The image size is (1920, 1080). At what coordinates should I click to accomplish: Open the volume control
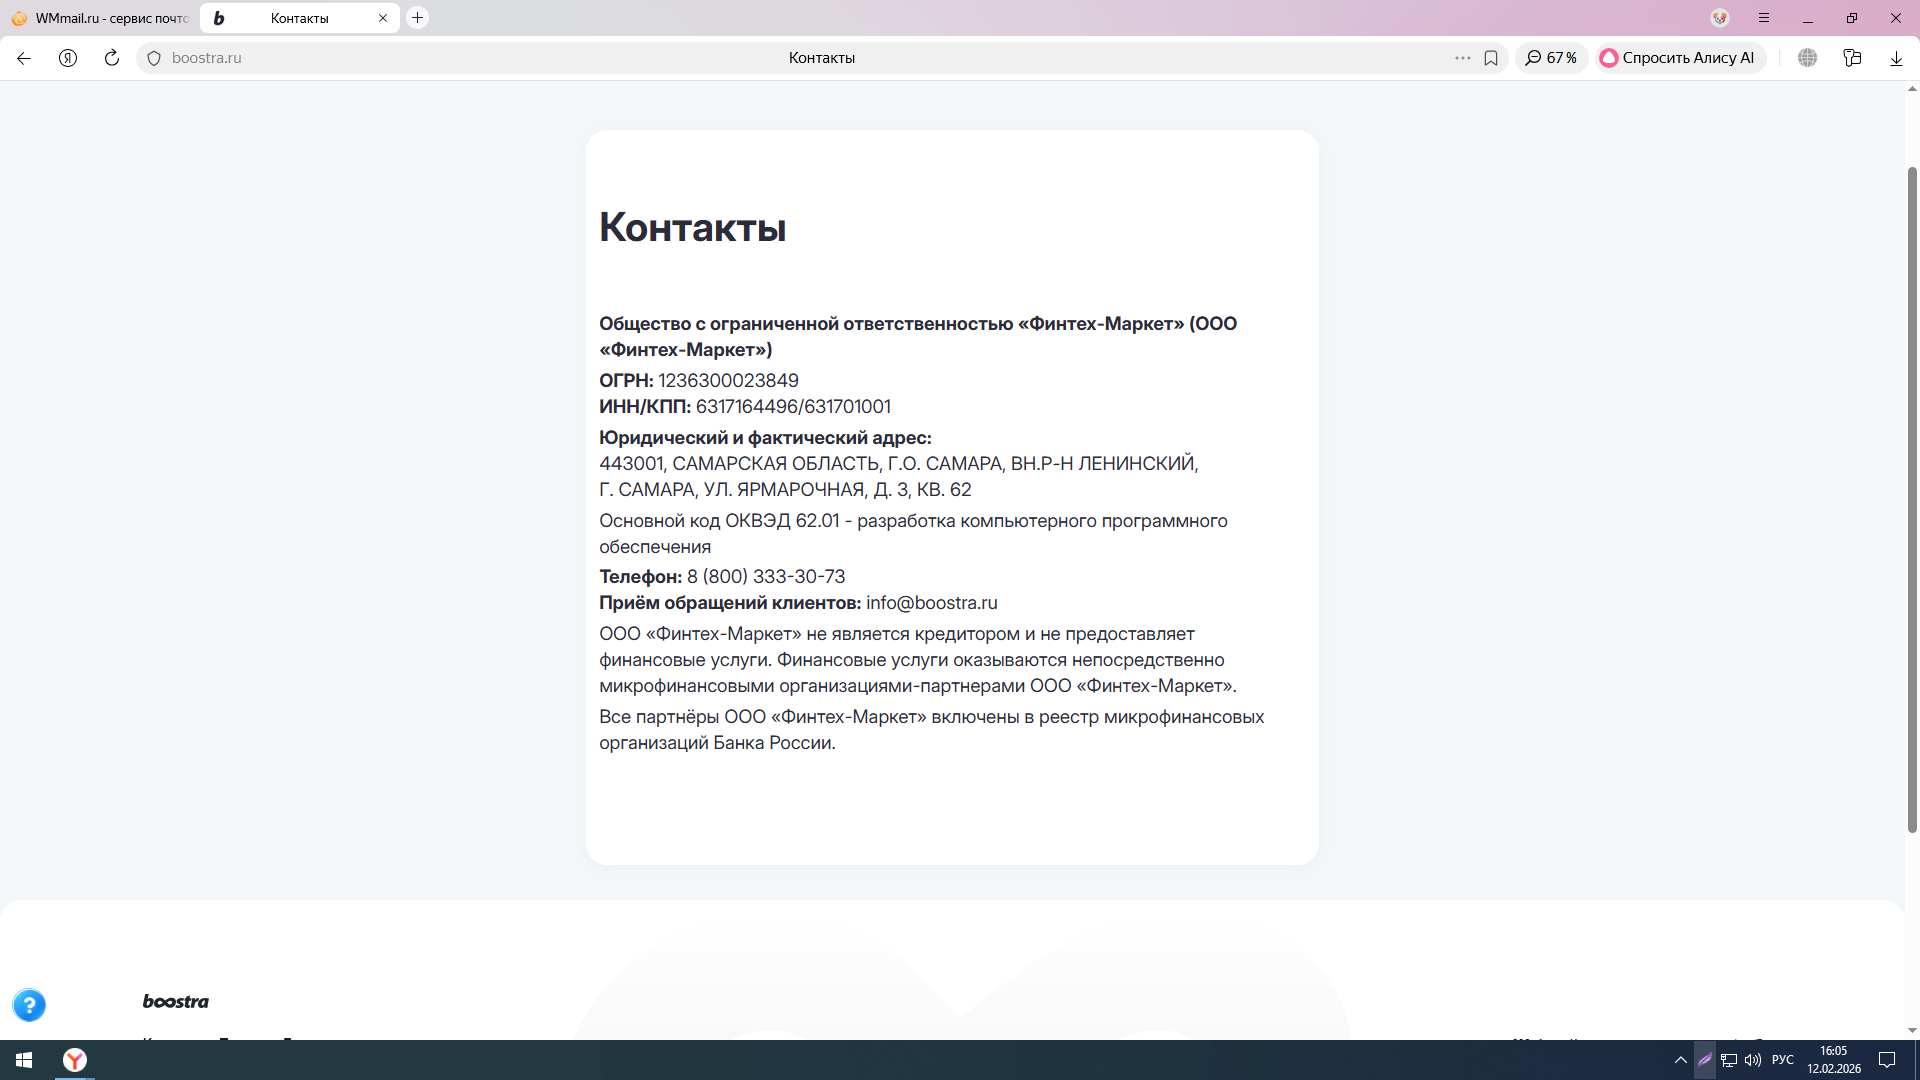[x=1753, y=1060]
